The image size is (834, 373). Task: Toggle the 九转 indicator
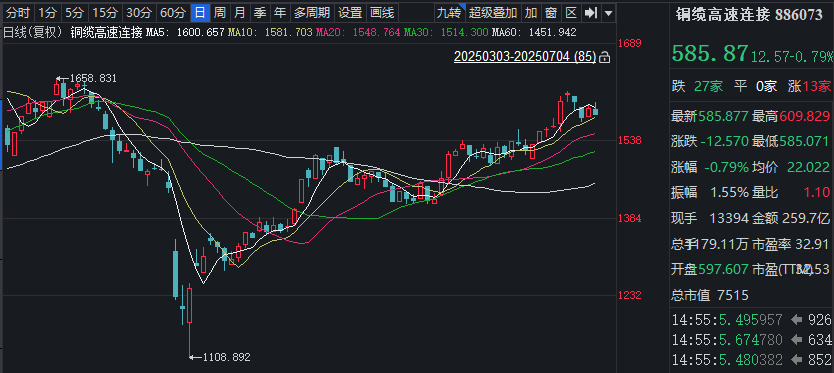[449, 12]
